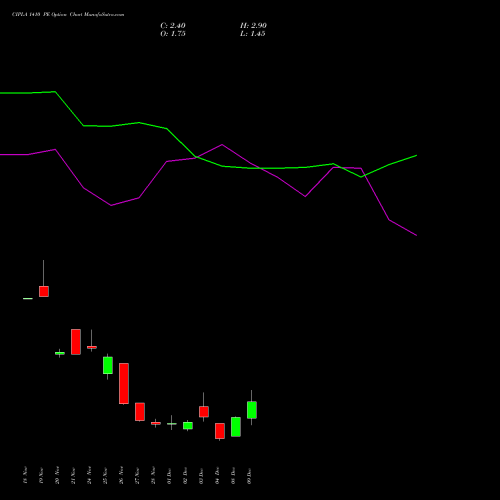The image size is (500, 500).
Task: Click the 03 Dec date label
Action: point(201,475)
